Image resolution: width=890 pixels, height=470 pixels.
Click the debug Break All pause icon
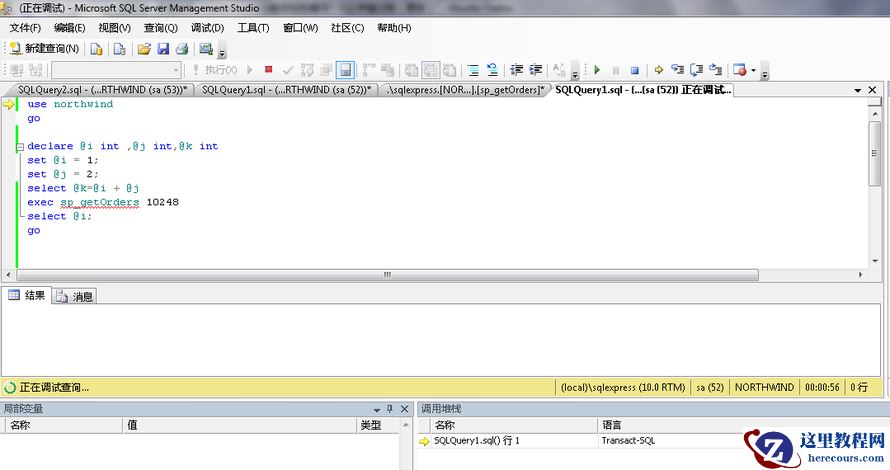coord(616,70)
